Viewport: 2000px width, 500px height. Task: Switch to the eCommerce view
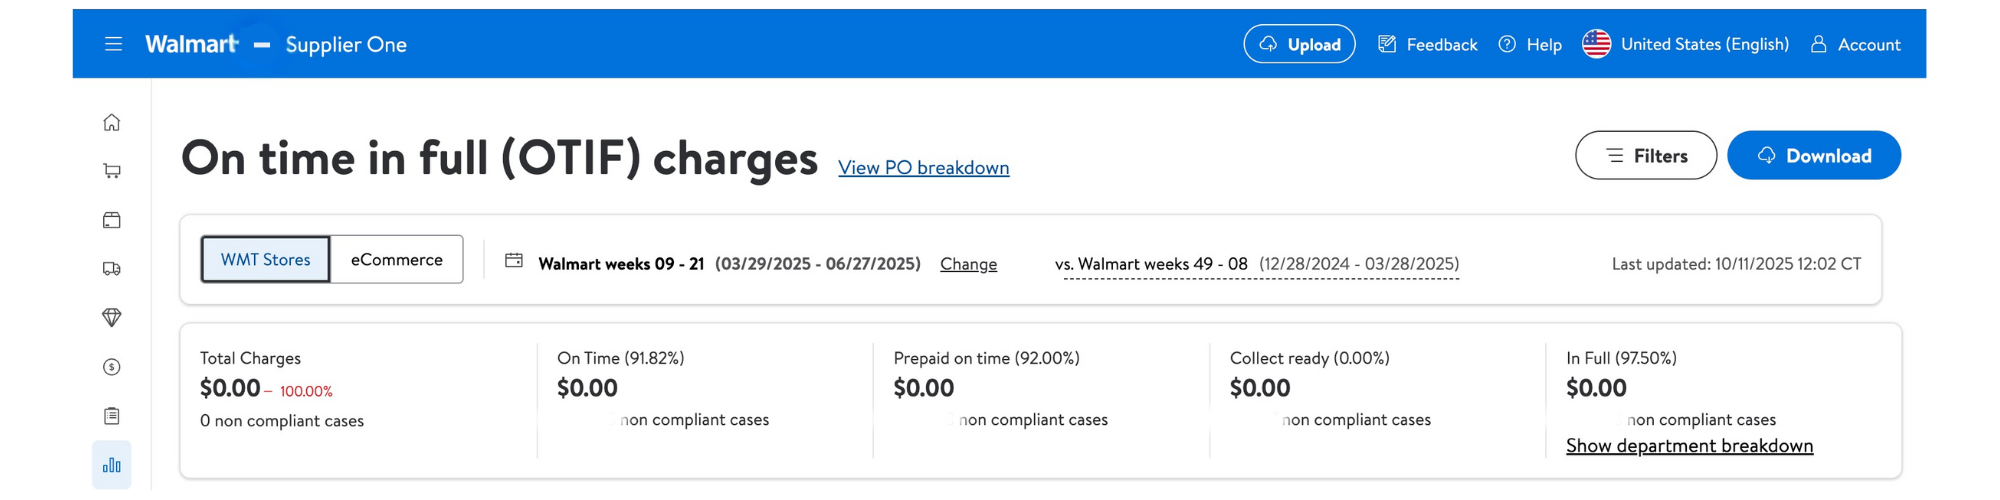point(396,259)
